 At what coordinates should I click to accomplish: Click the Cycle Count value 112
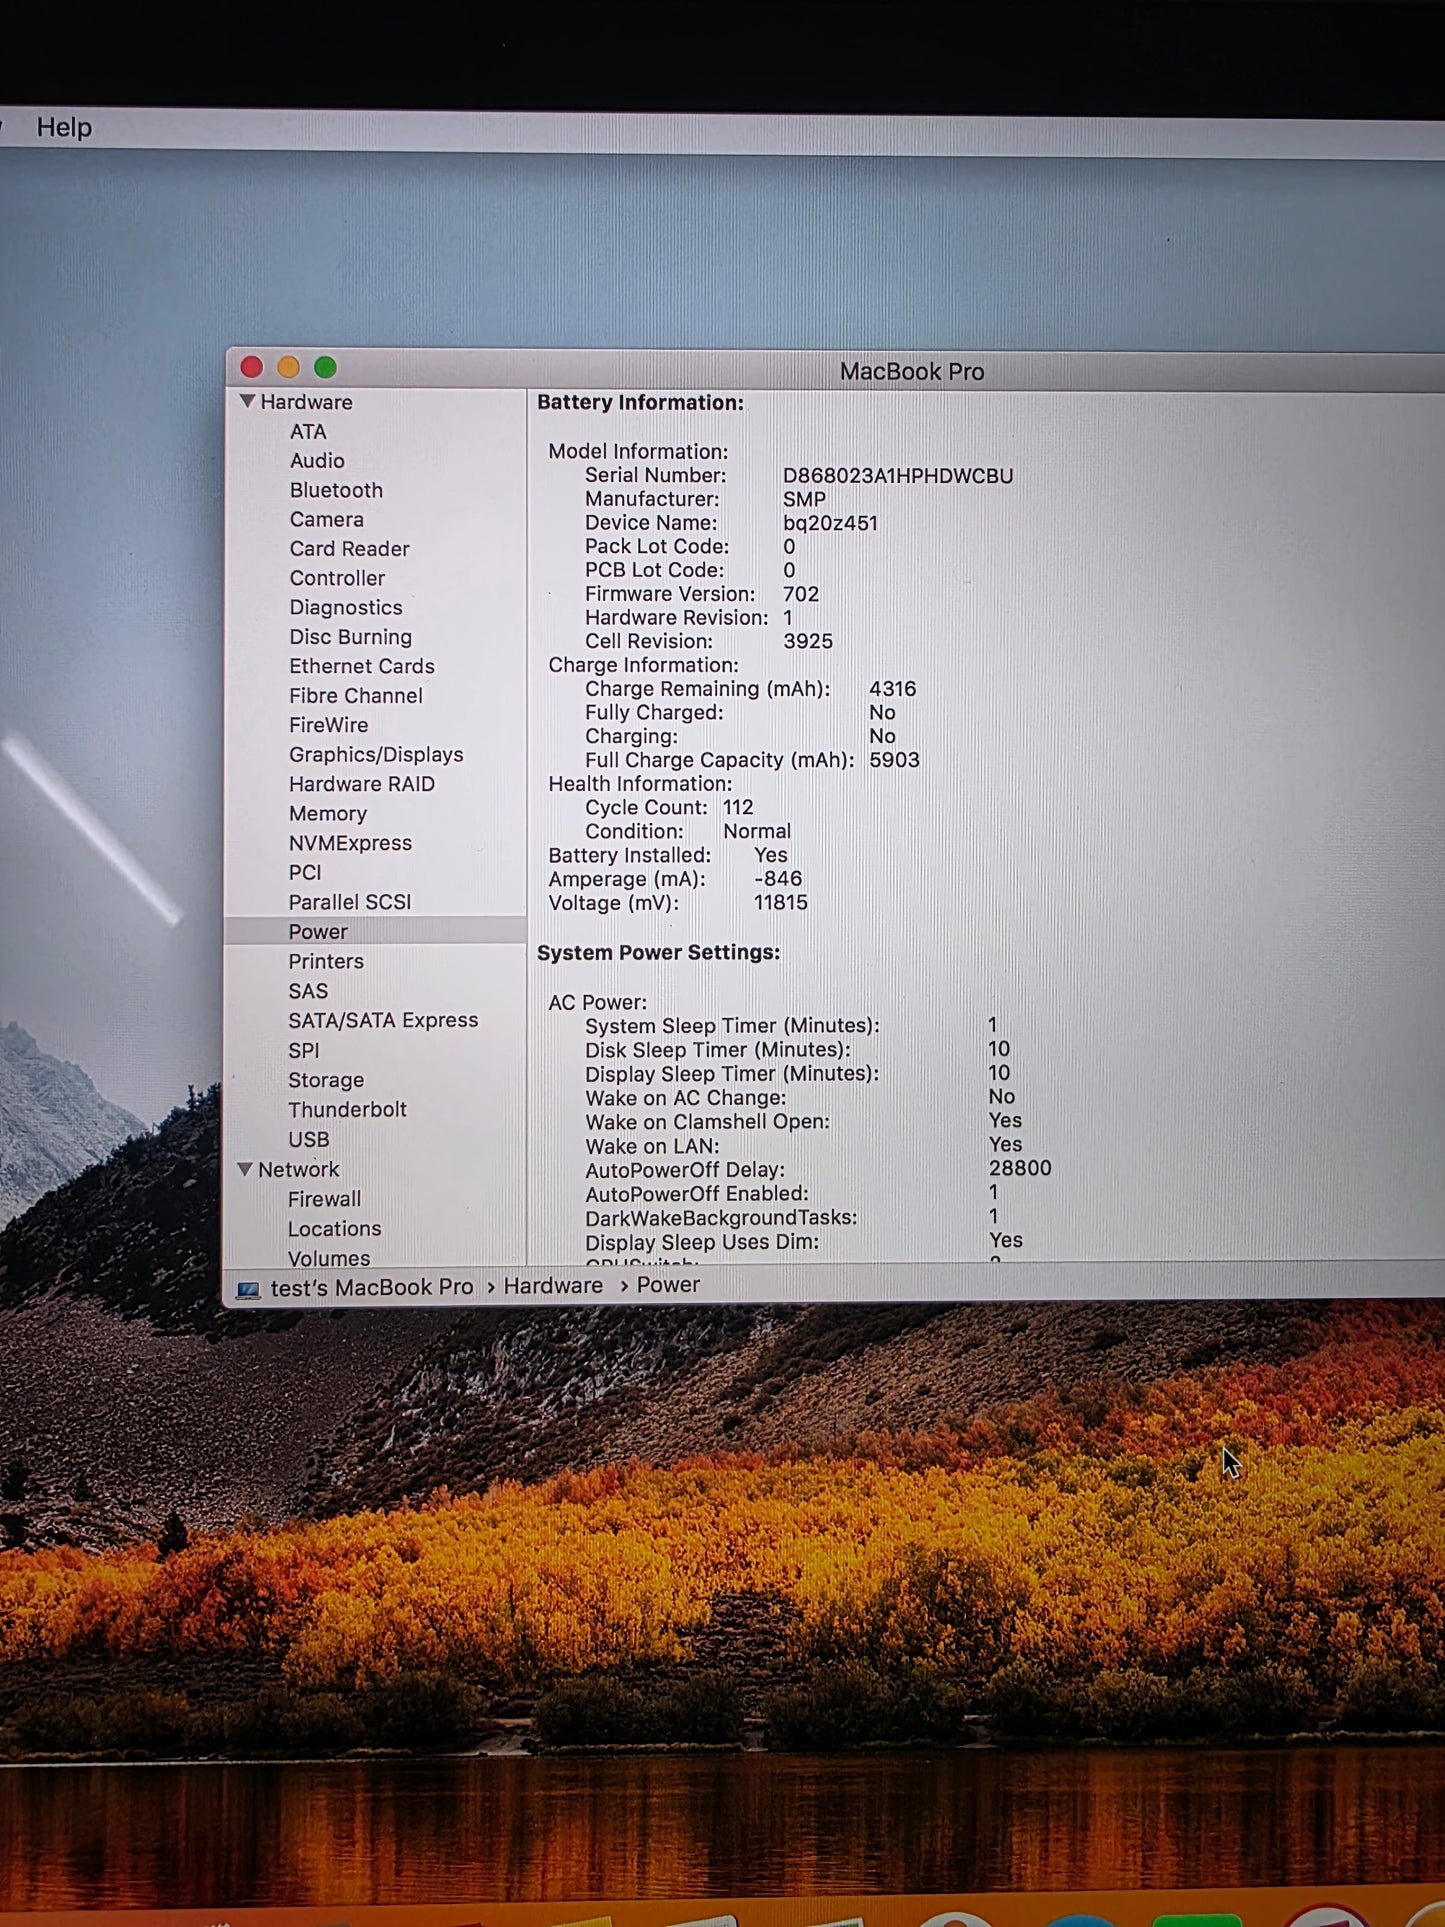[x=738, y=807]
